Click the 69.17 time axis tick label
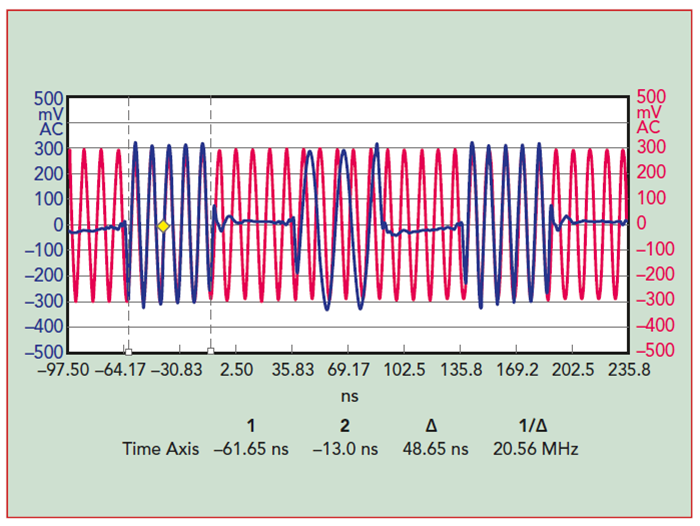The height and width of the screenshot is (526, 700). (x=349, y=369)
